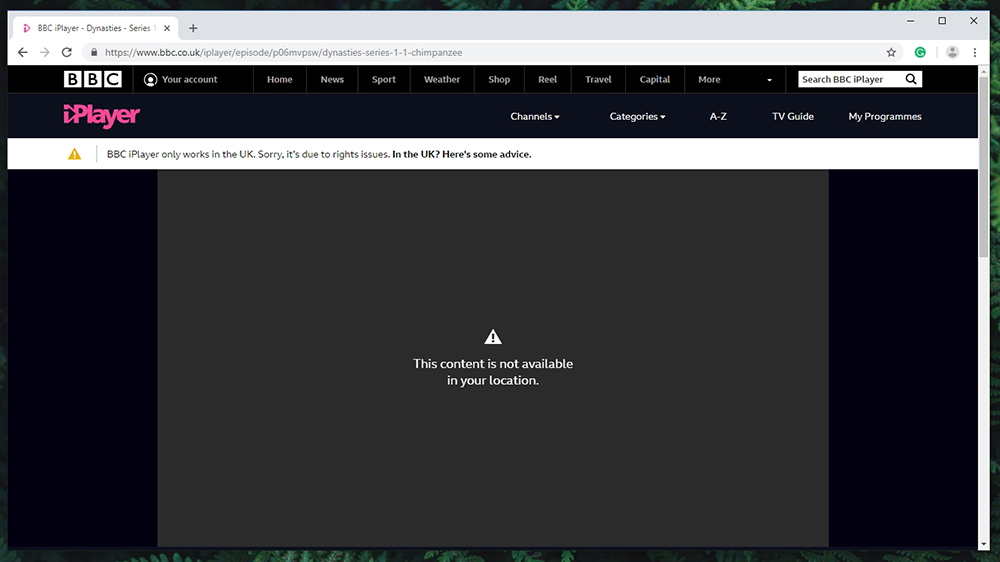
Task: Open the Shop link
Action: [499, 79]
